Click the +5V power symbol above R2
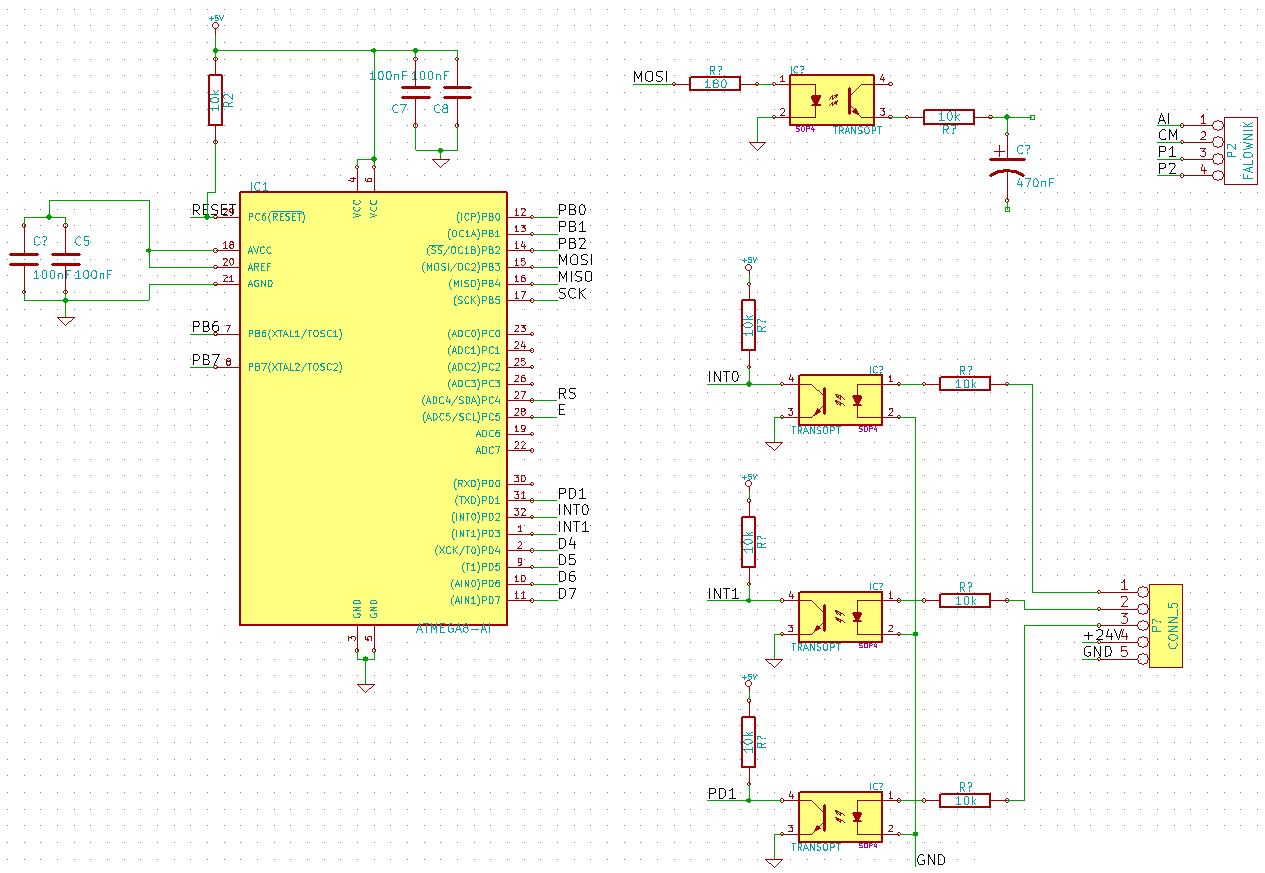The height and width of the screenshot is (873, 1265). click(x=215, y=21)
